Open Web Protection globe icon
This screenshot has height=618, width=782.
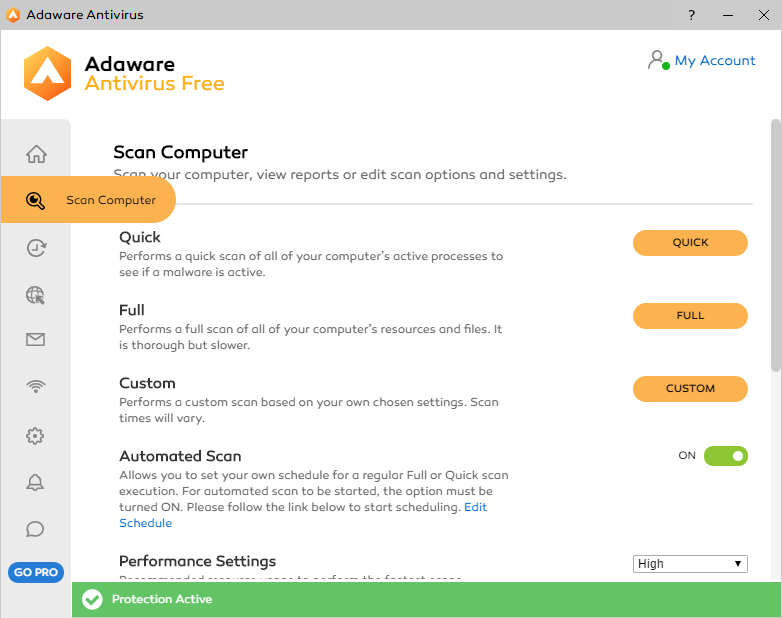tap(36, 295)
